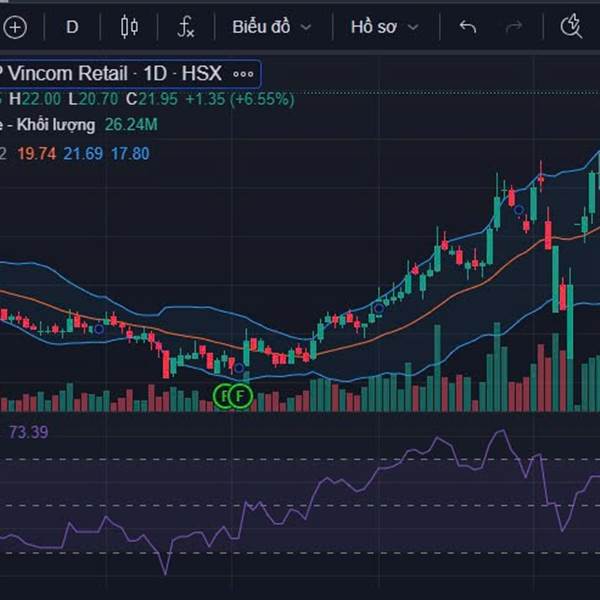Open the D daily timeframe selector

(72, 27)
